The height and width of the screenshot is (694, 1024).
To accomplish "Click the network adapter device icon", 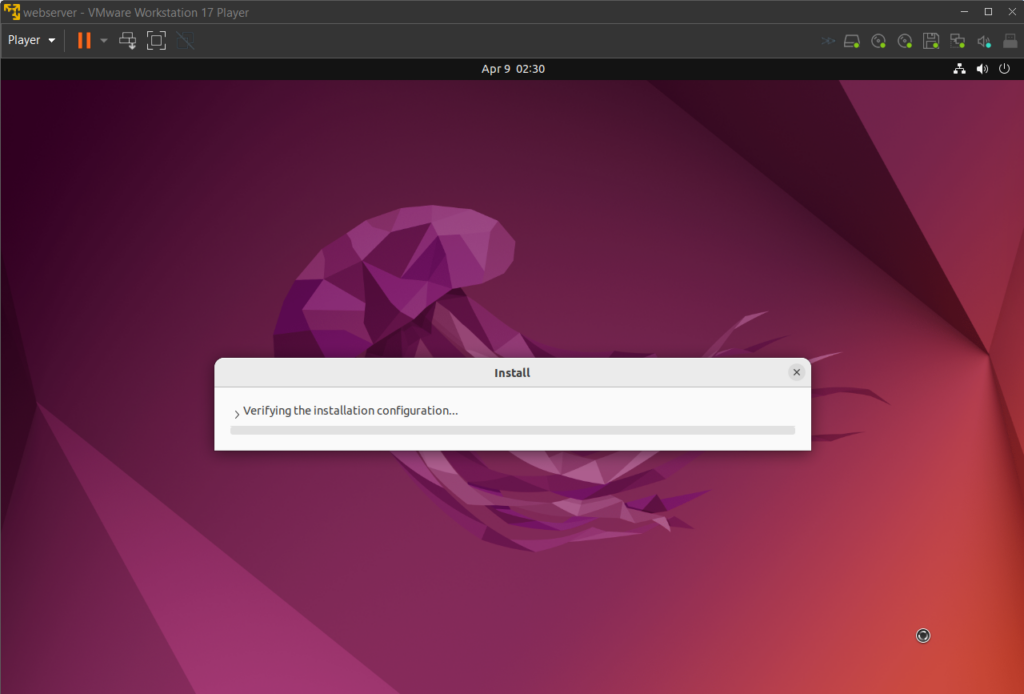I will pyautogui.click(x=957, y=41).
